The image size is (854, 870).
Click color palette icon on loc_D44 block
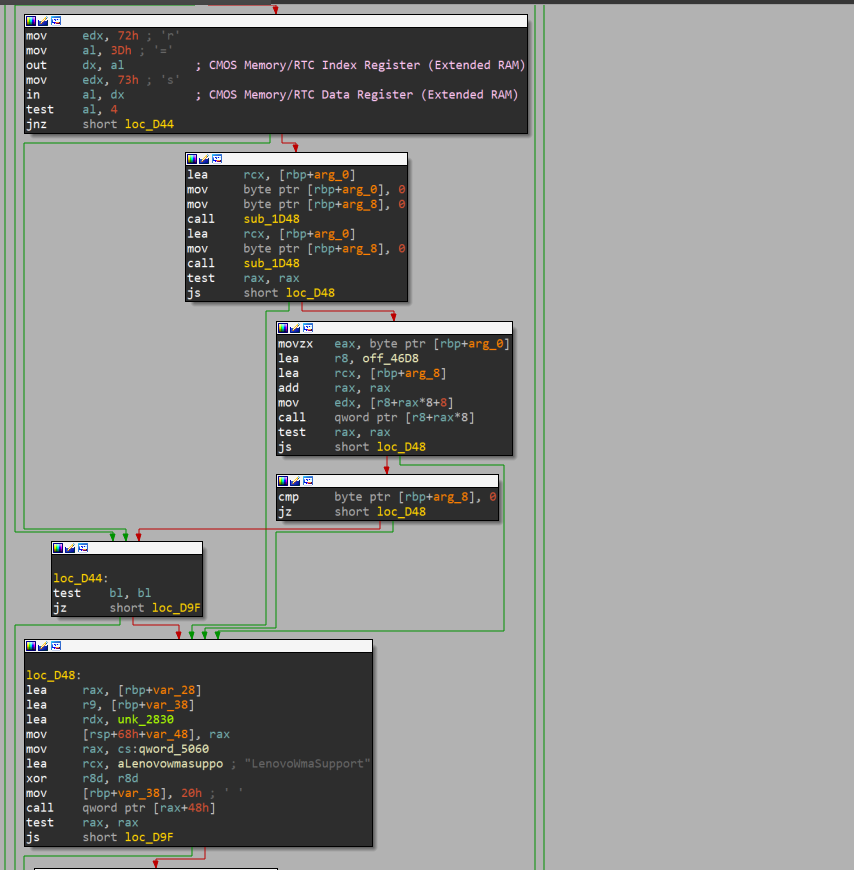(58, 548)
